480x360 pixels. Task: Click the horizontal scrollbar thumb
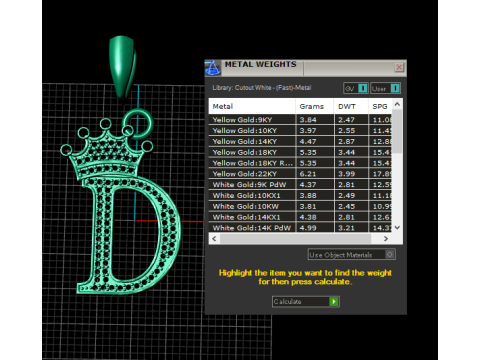point(295,239)
